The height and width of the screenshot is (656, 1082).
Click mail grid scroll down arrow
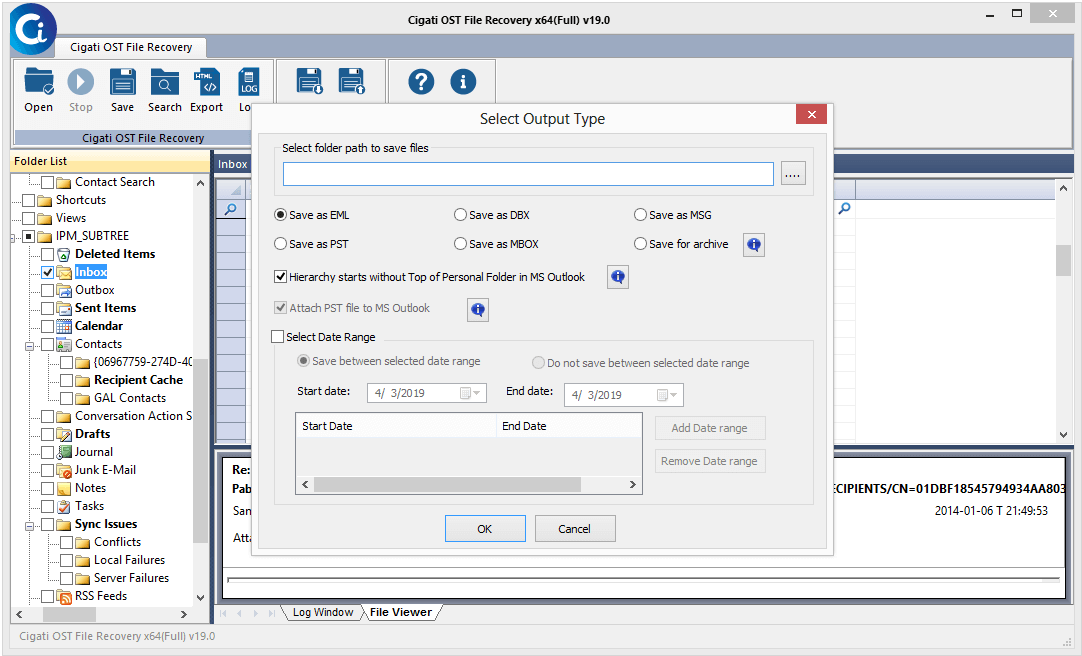[1063, 435]
